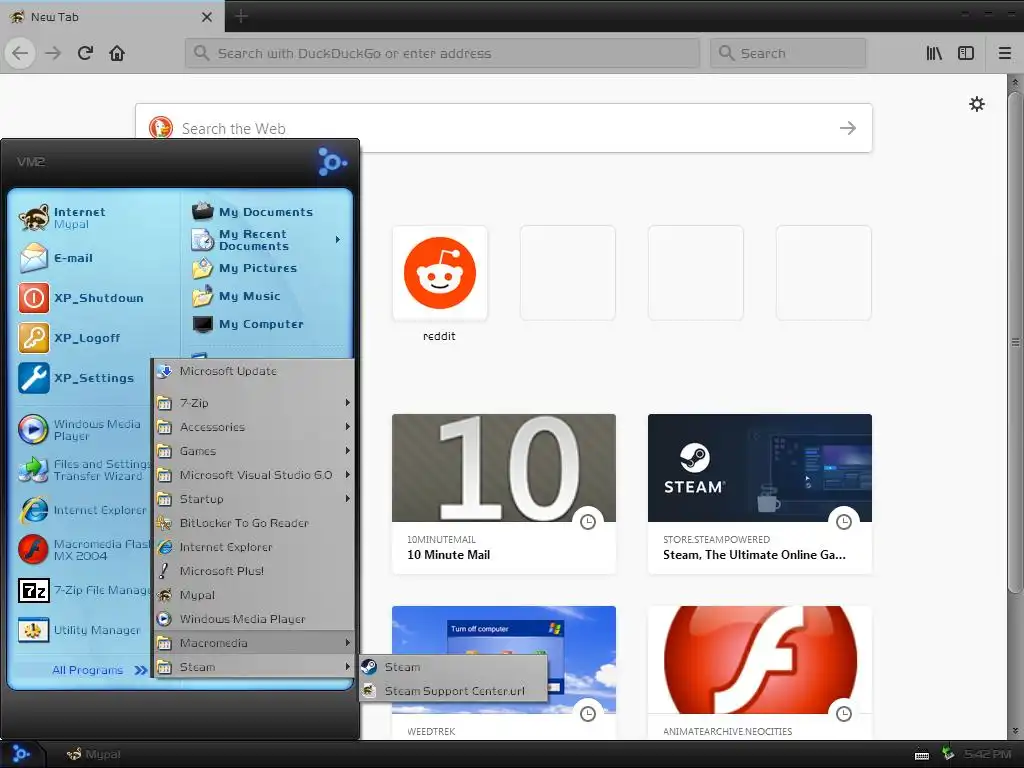Expand My Recent Documents submenu

266,240
